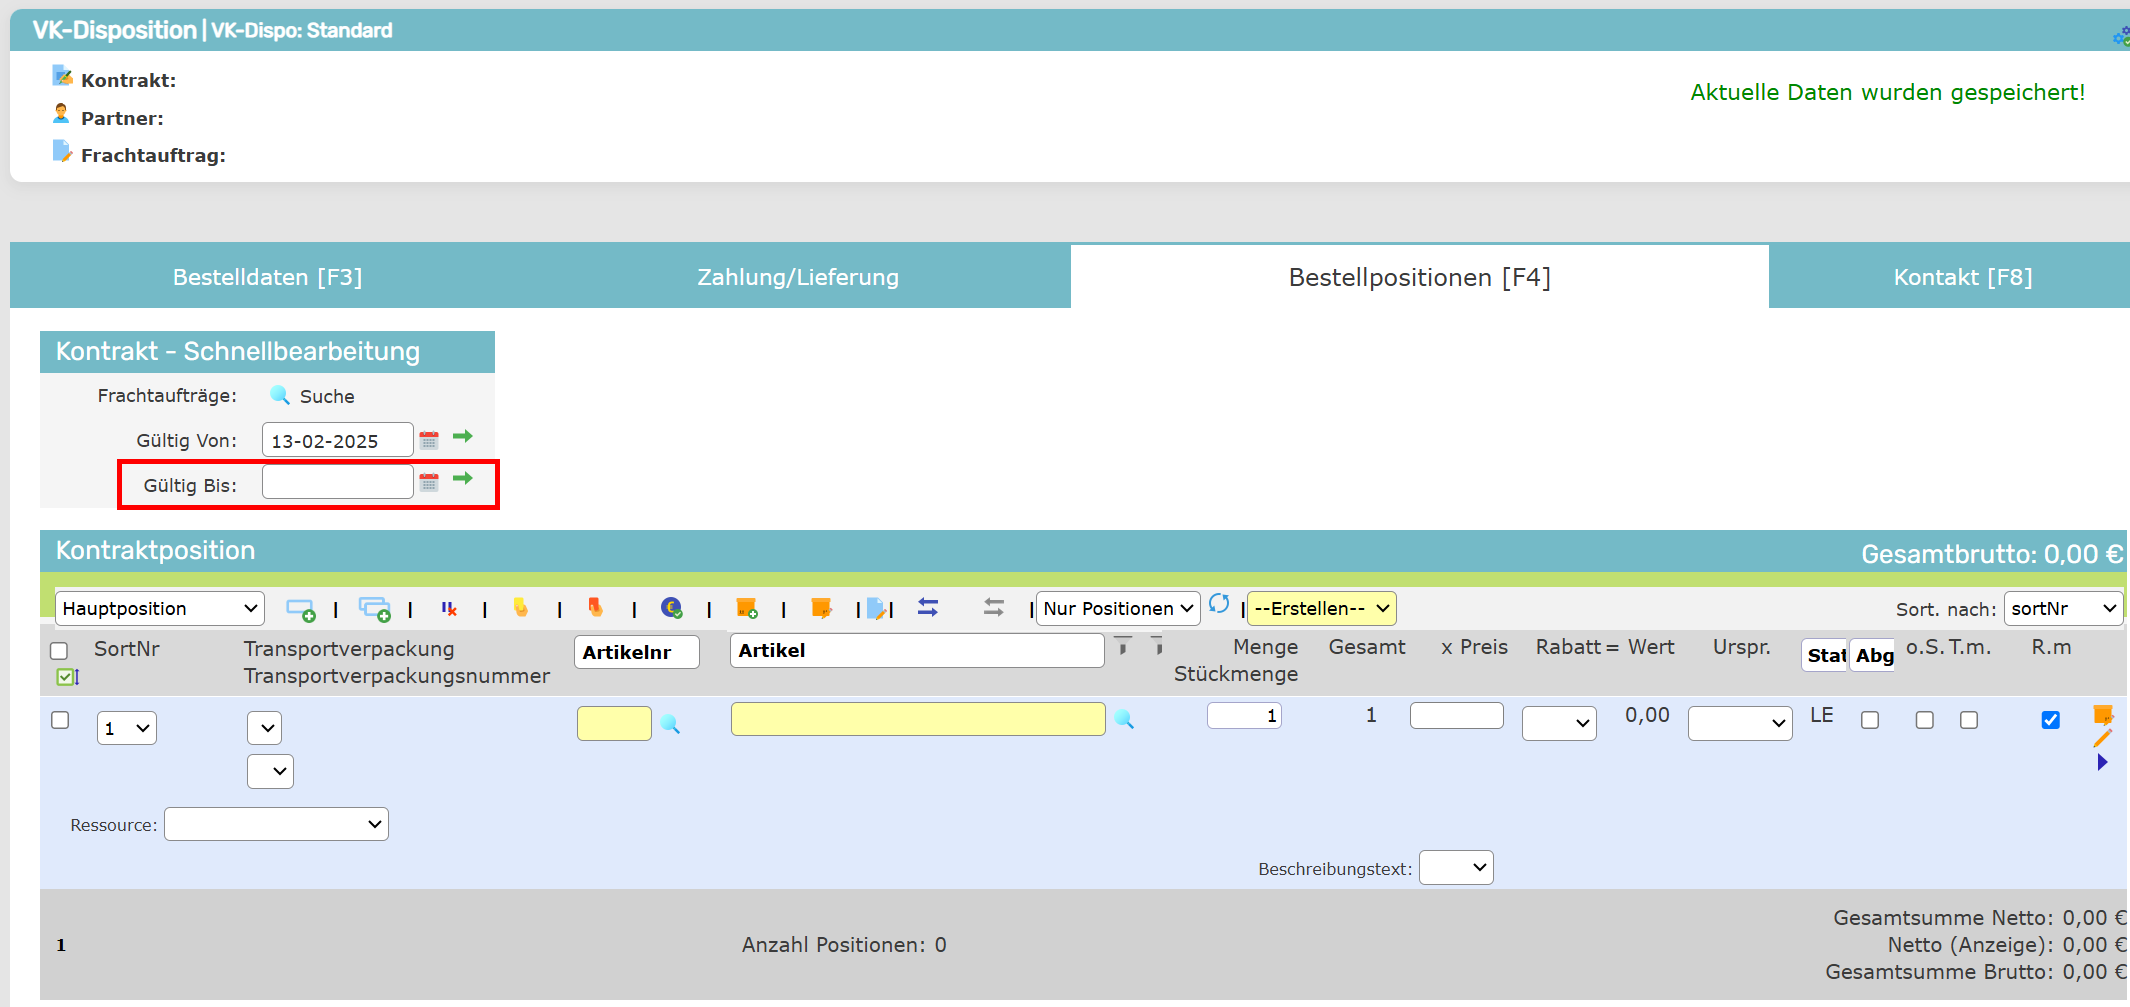
Task: Click the Suche link for Frachtaufträge
Action: pyautogui.click(x=326, y=396)
